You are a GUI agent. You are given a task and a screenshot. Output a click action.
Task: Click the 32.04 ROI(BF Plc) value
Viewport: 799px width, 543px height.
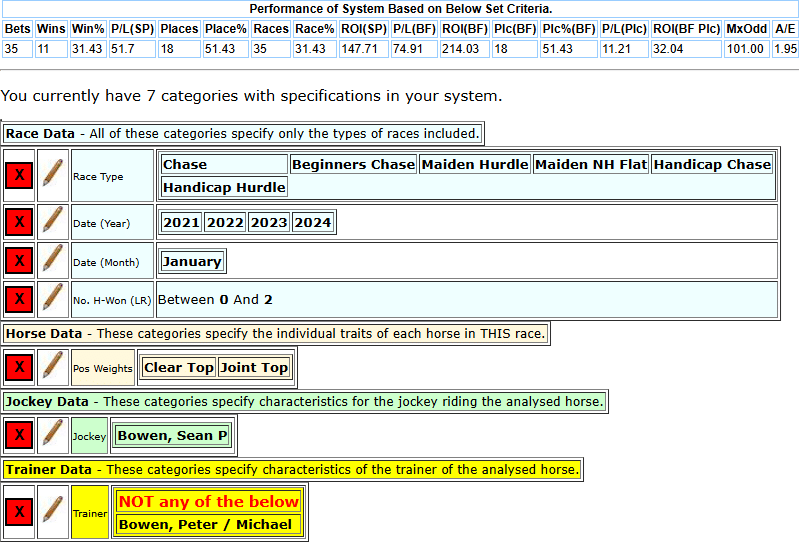tap(686, 49)
